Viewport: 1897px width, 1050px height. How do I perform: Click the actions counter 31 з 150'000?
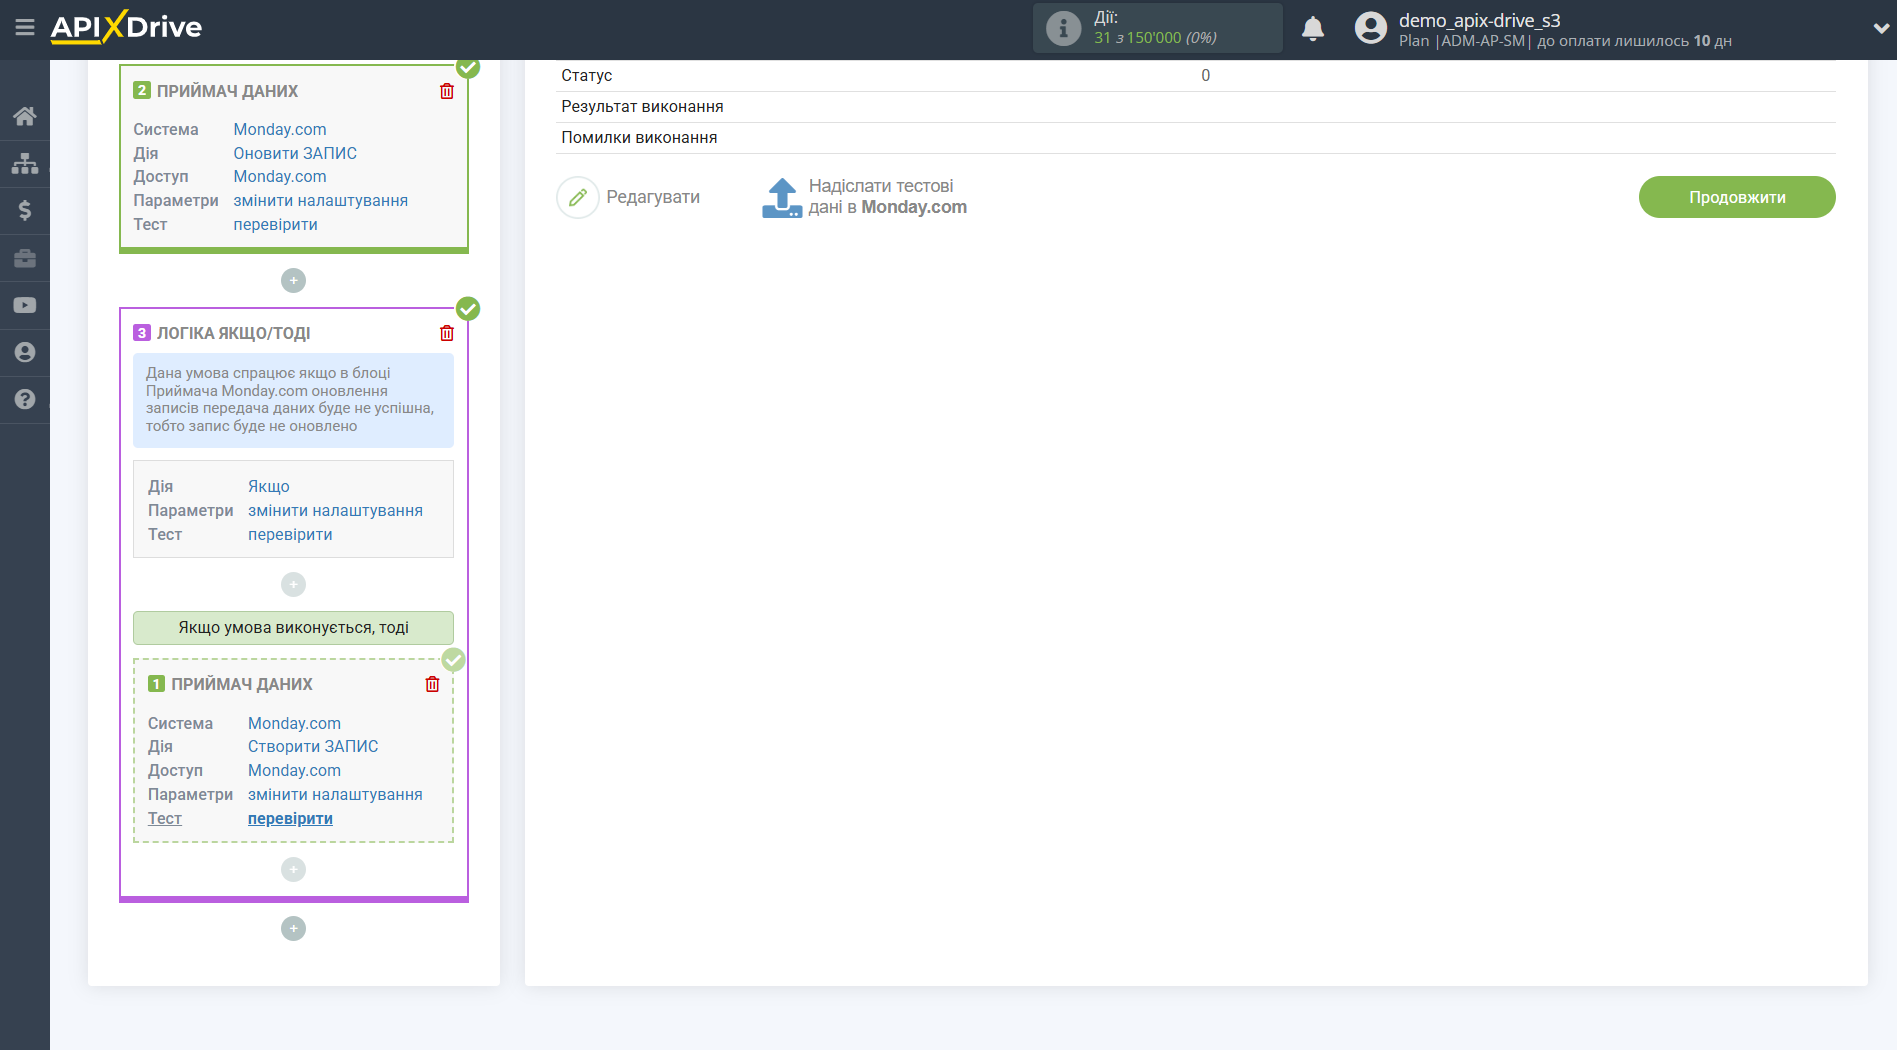tap(1155, 38)
